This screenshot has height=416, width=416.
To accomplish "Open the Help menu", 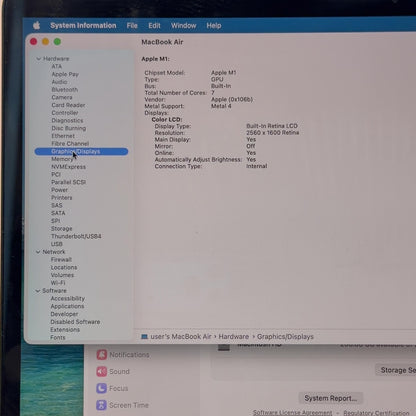I will [214, 26].
